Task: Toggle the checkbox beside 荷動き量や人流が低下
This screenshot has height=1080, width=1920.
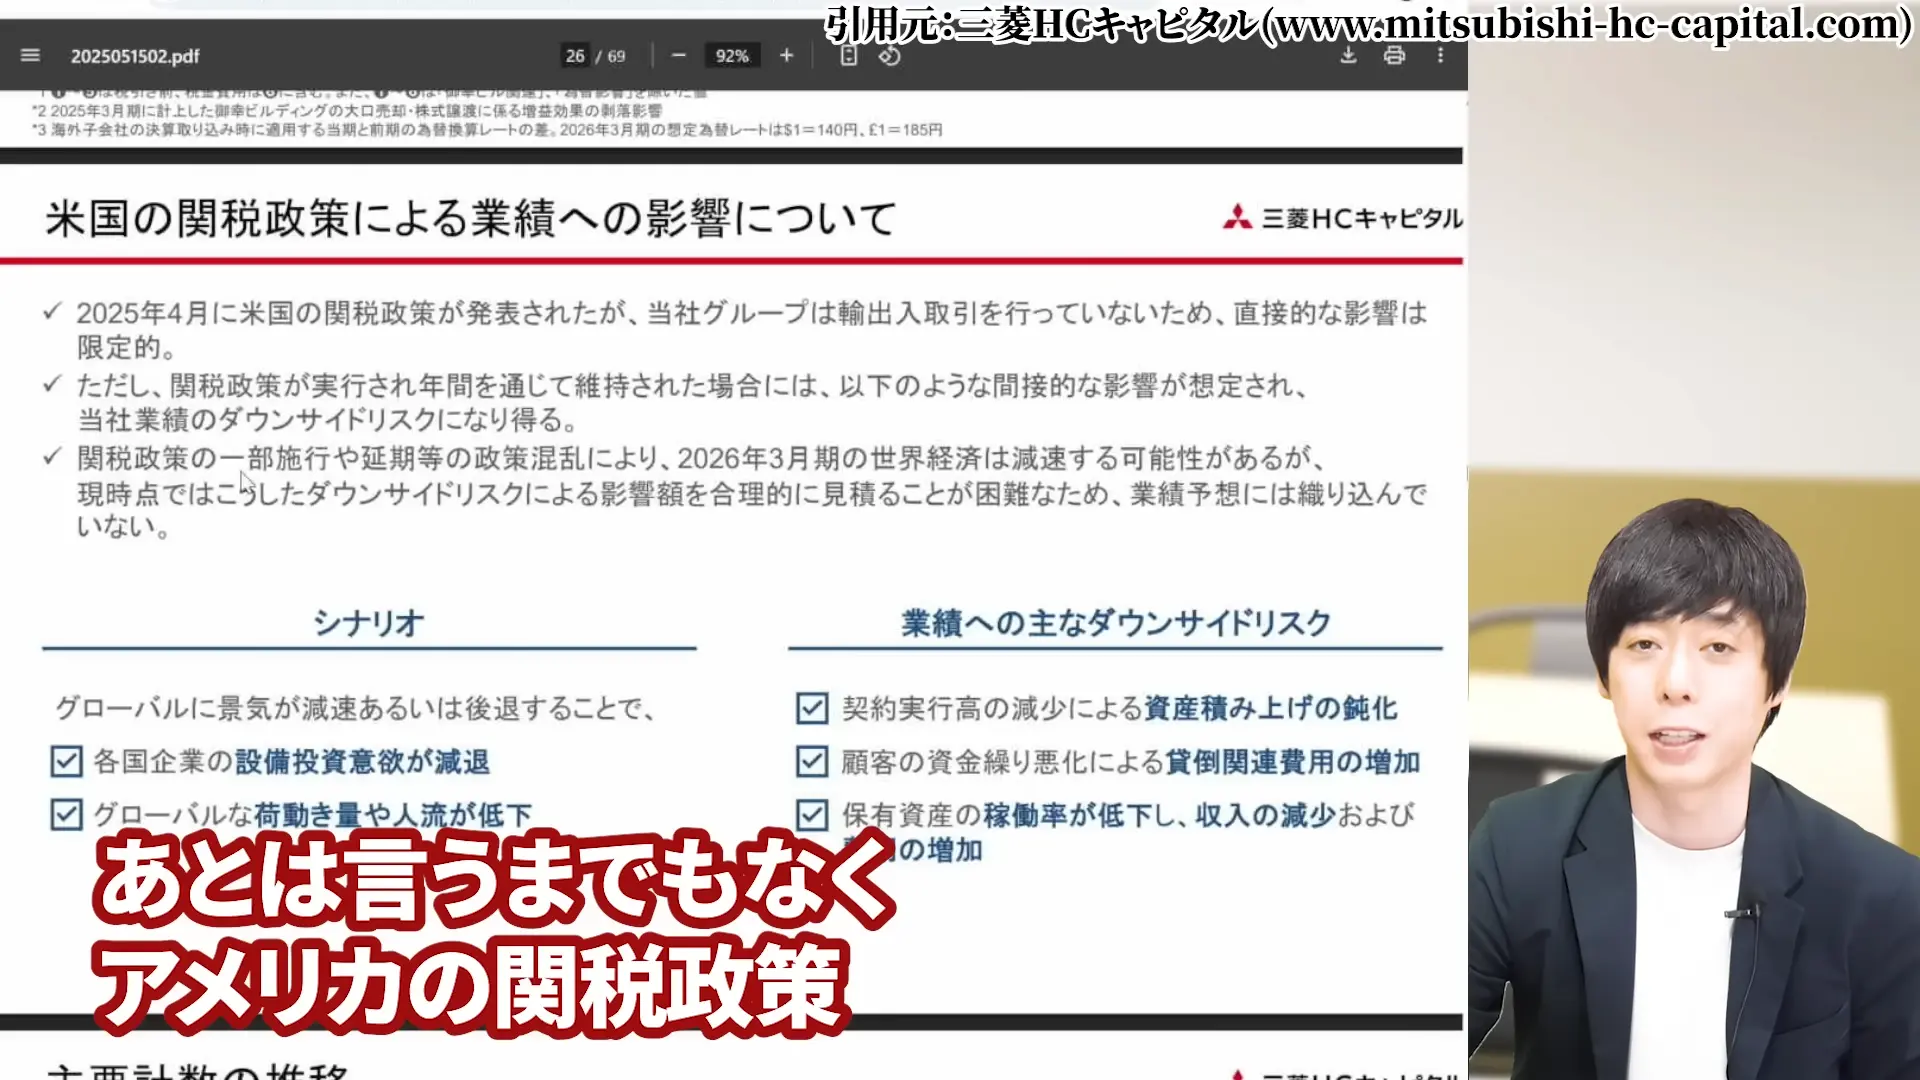Action: coord(66,815)
